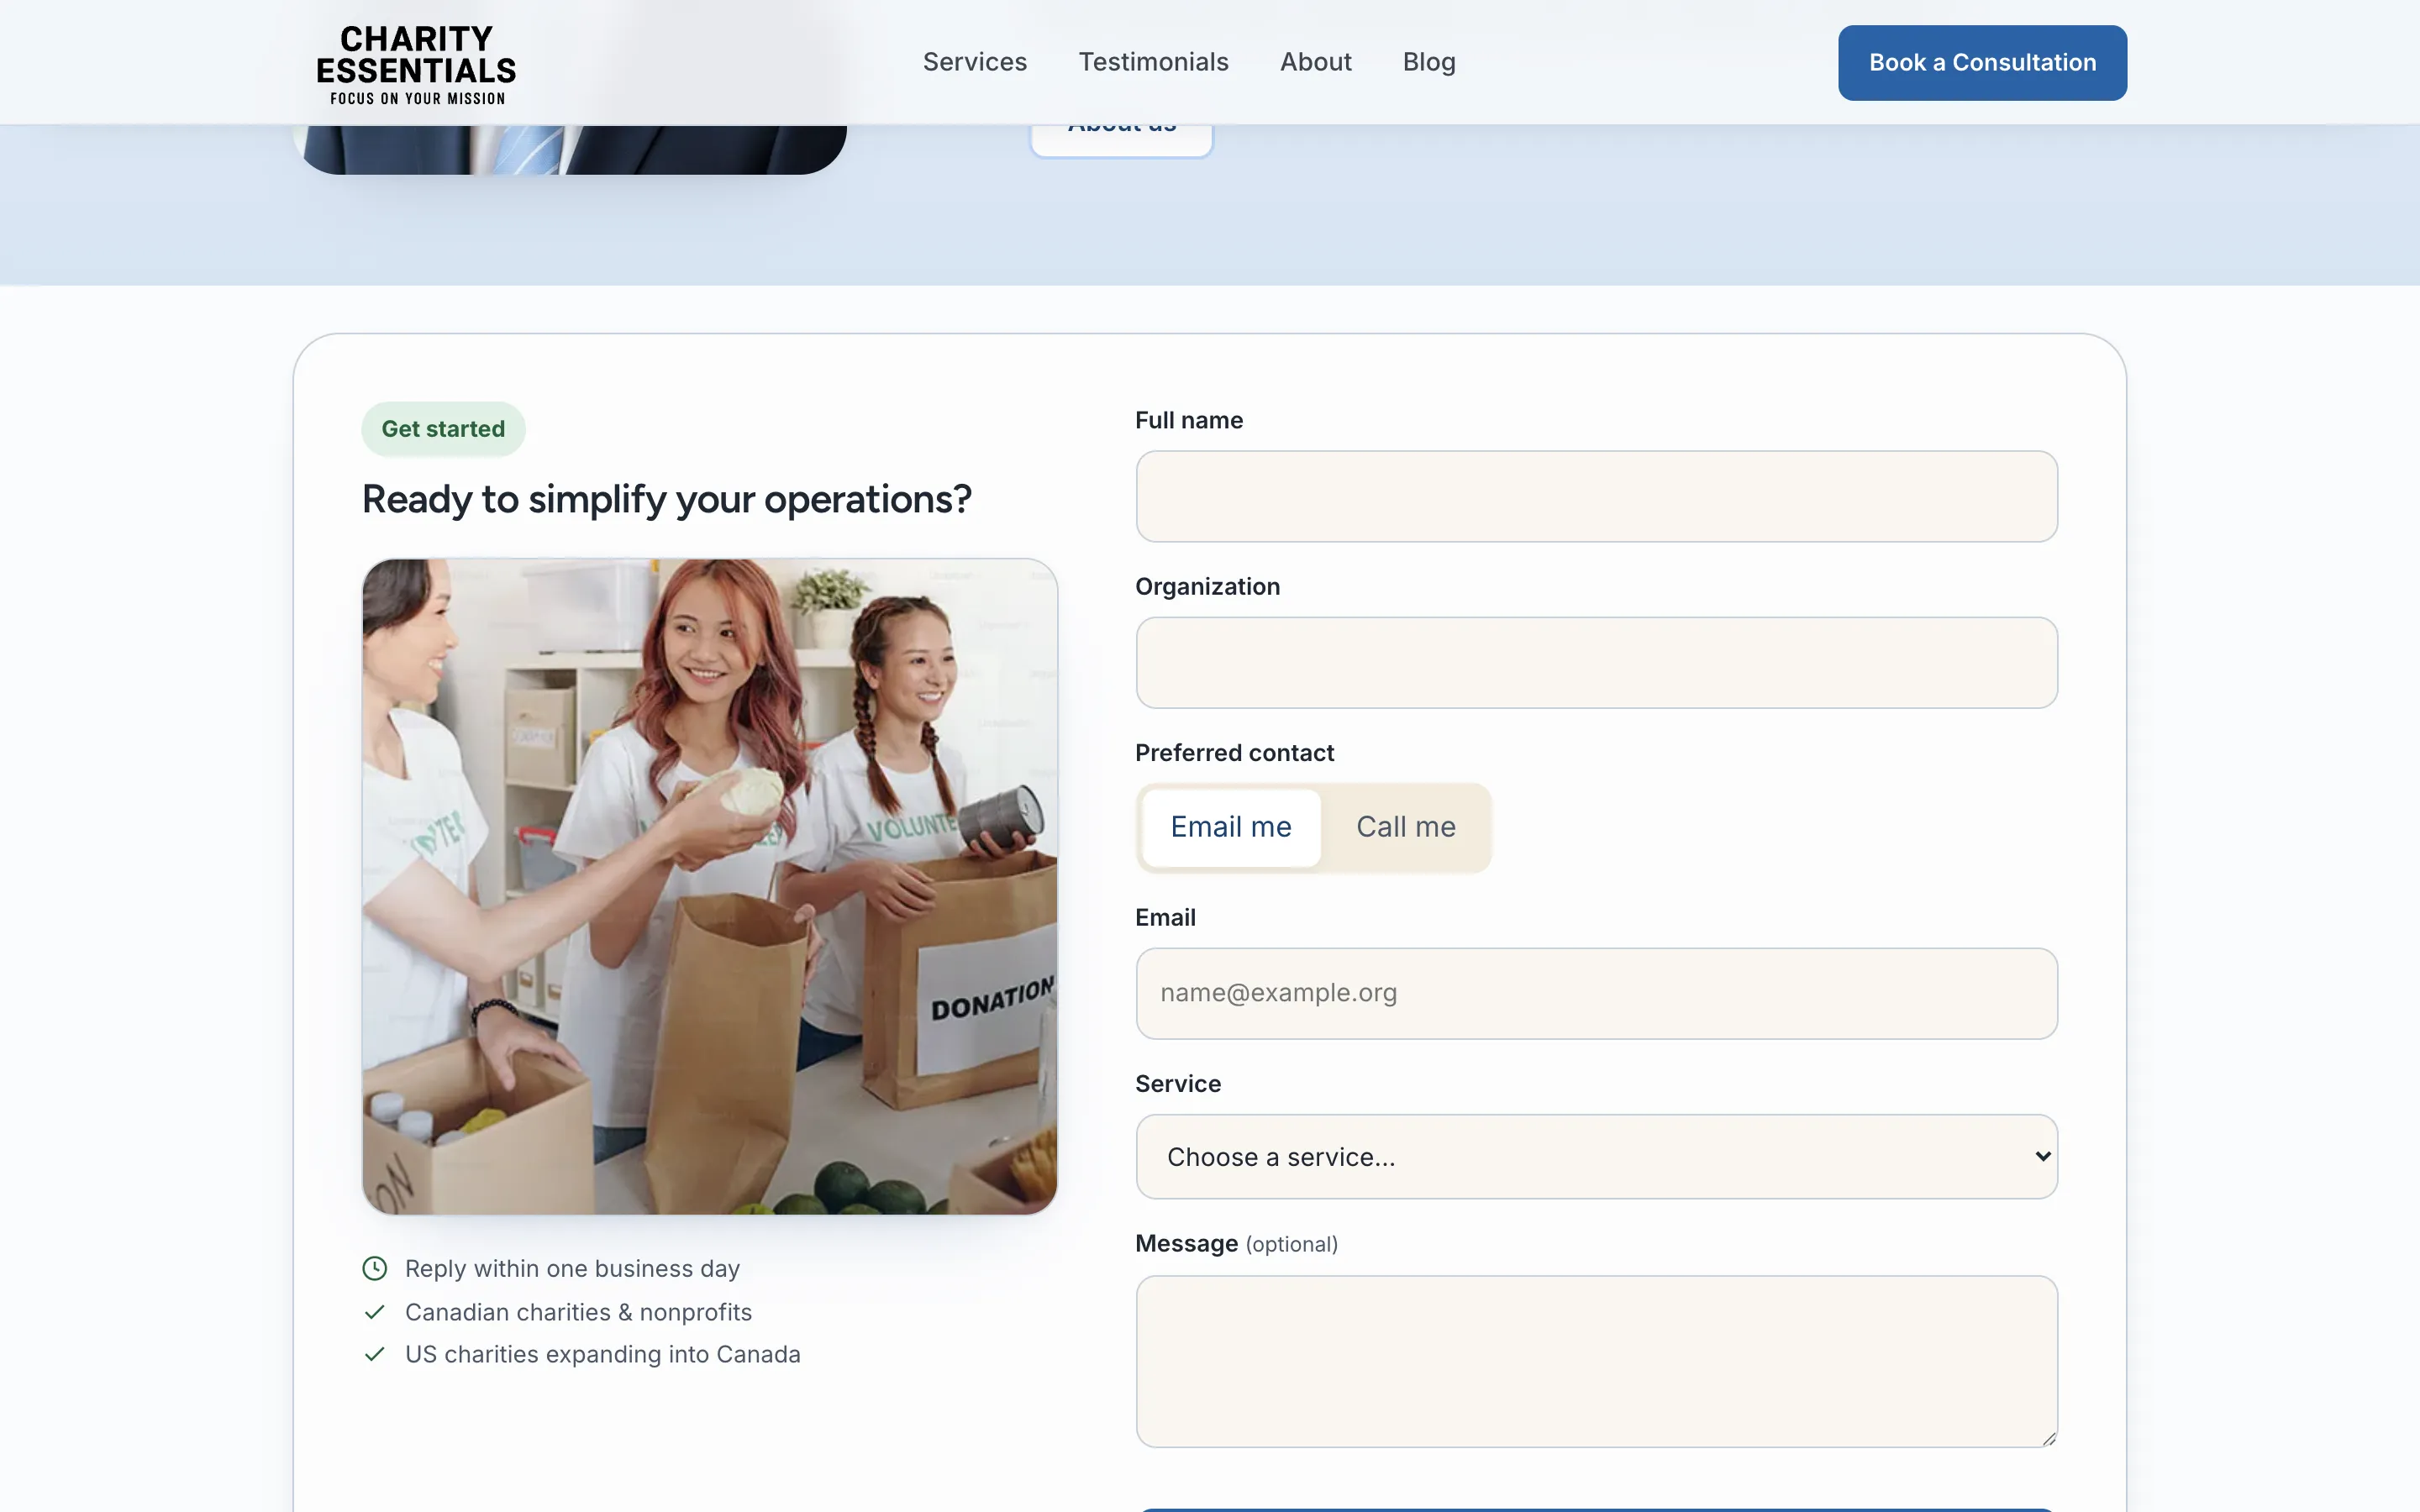Viewport: 2420px width, 1512px height.
Task: Click the Full name label
Action: [1189, 420]
